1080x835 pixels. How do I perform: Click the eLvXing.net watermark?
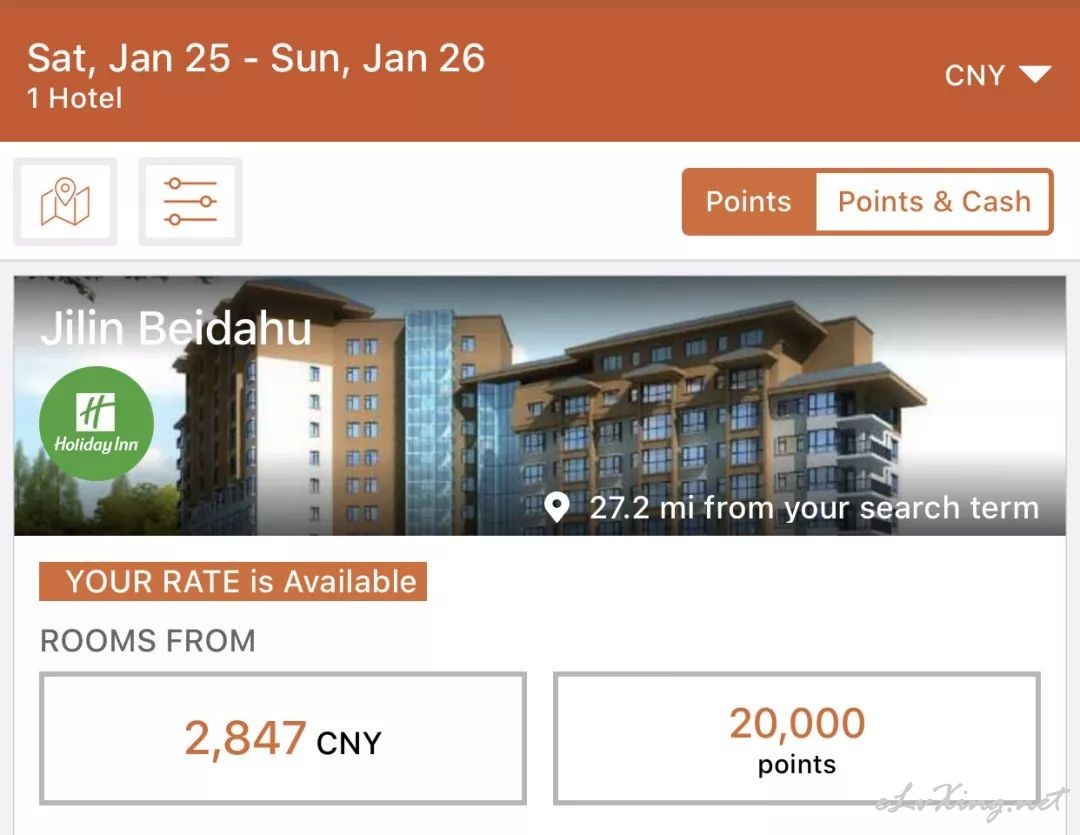pyautogui.click(x=971, y=802)
